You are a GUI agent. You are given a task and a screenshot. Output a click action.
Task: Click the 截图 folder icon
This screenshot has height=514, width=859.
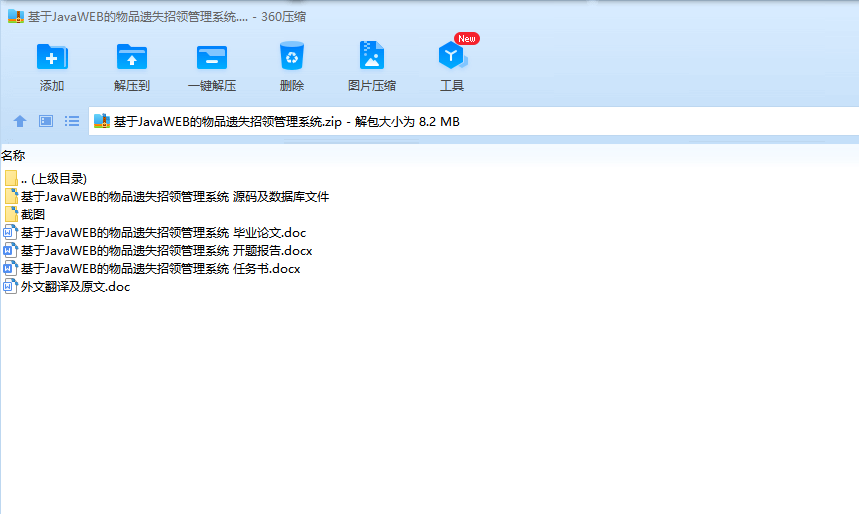[11, 214]
